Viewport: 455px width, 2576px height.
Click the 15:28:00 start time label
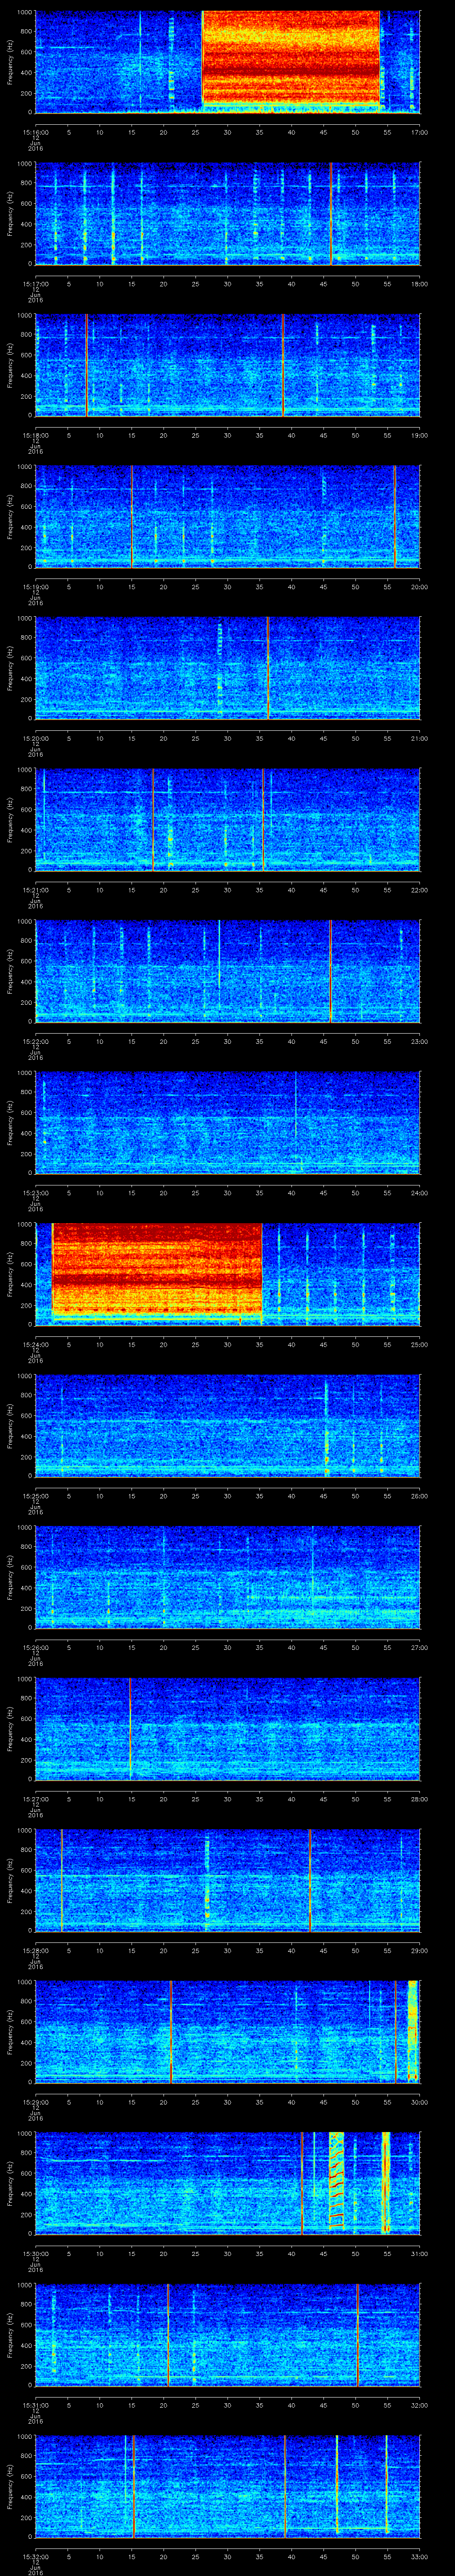(x=35, y=1950)
